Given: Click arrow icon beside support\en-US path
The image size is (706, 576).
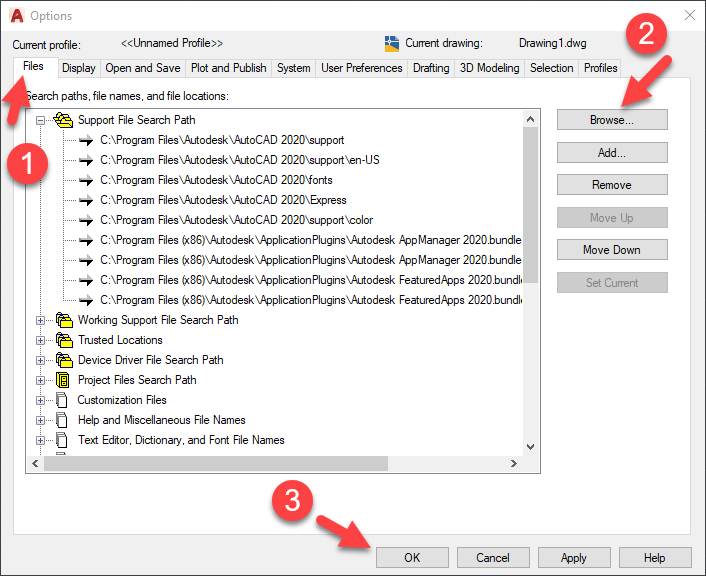Looking at the screenshot, I should pyautogui.click(x=86, y=160).
